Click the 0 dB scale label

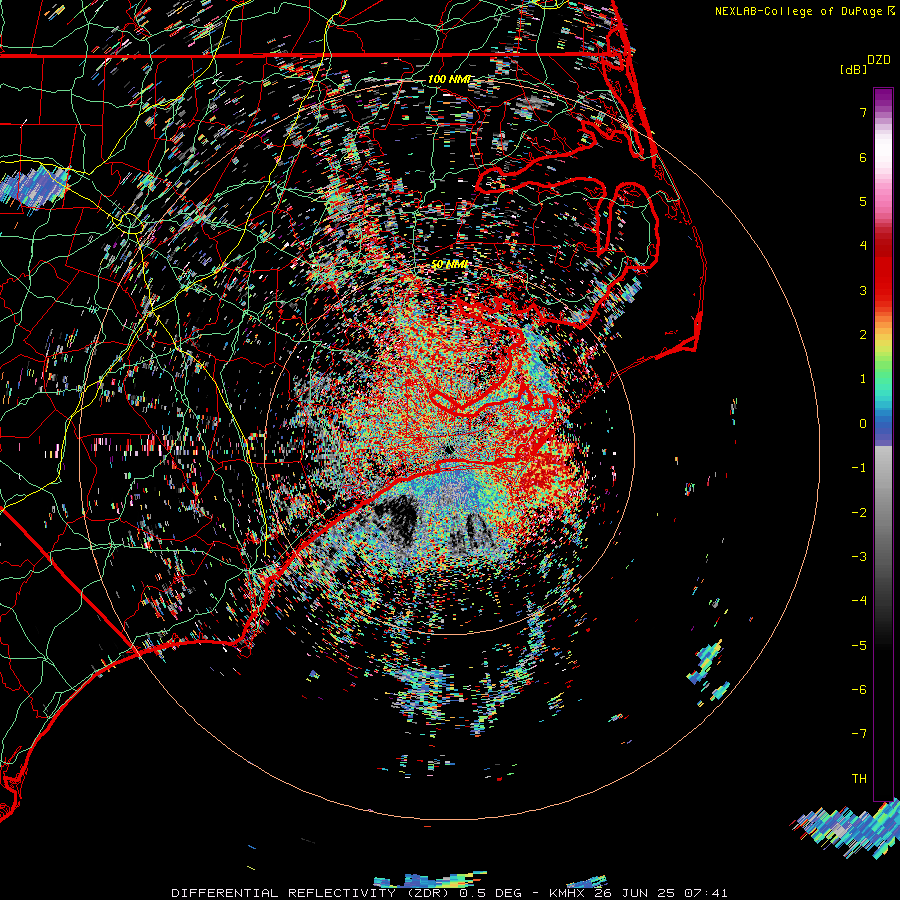(863, 424)
